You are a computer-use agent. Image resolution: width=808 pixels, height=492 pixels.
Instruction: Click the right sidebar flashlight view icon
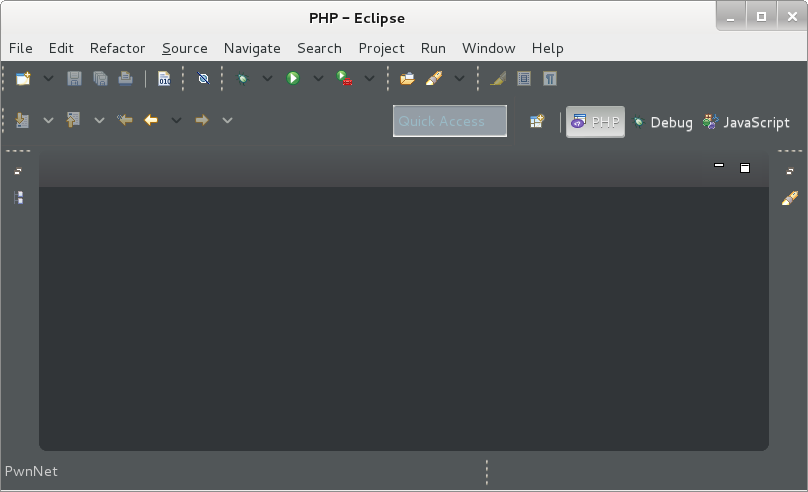(790, 198)
